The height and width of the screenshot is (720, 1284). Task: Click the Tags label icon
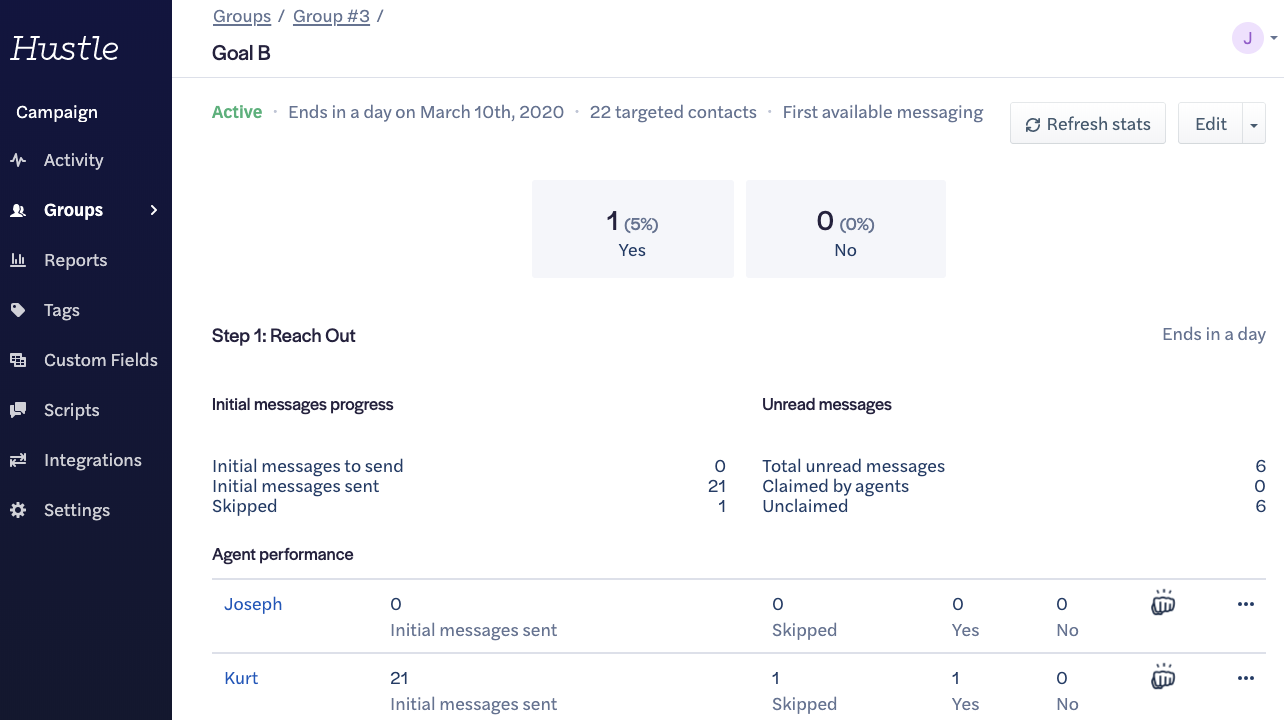18,310
